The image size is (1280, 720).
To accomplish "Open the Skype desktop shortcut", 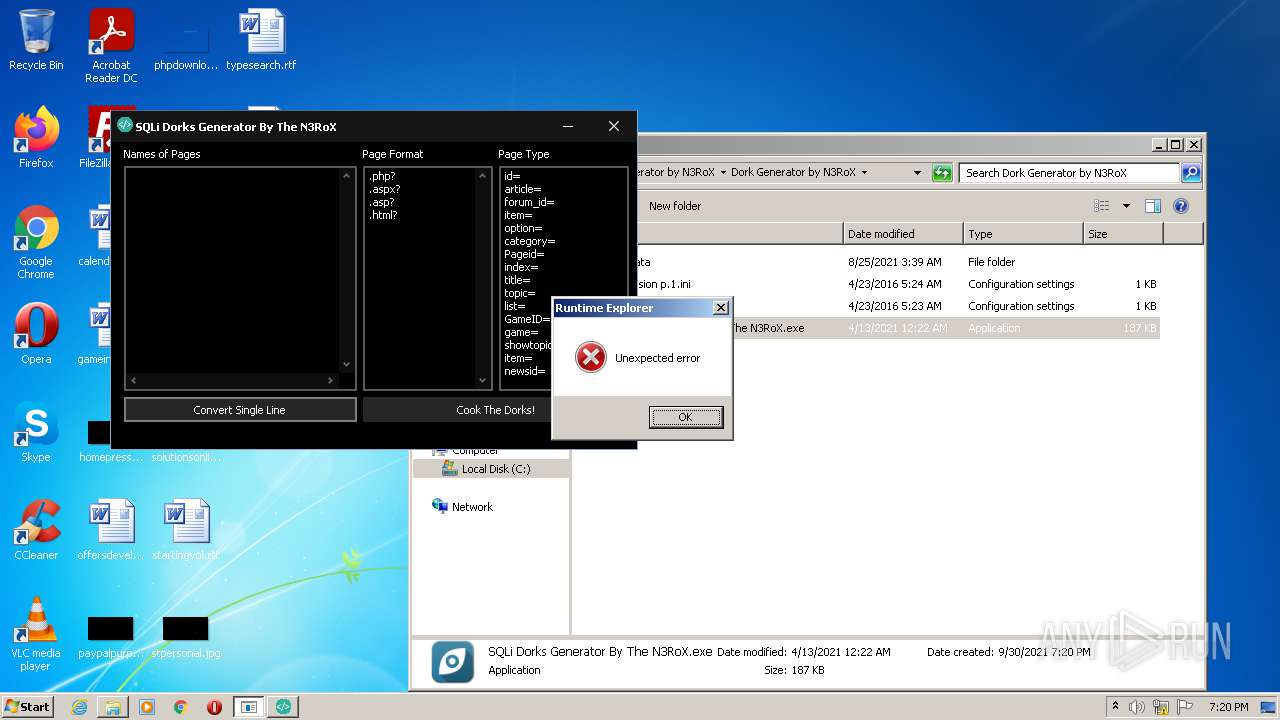I will point(36,432).
